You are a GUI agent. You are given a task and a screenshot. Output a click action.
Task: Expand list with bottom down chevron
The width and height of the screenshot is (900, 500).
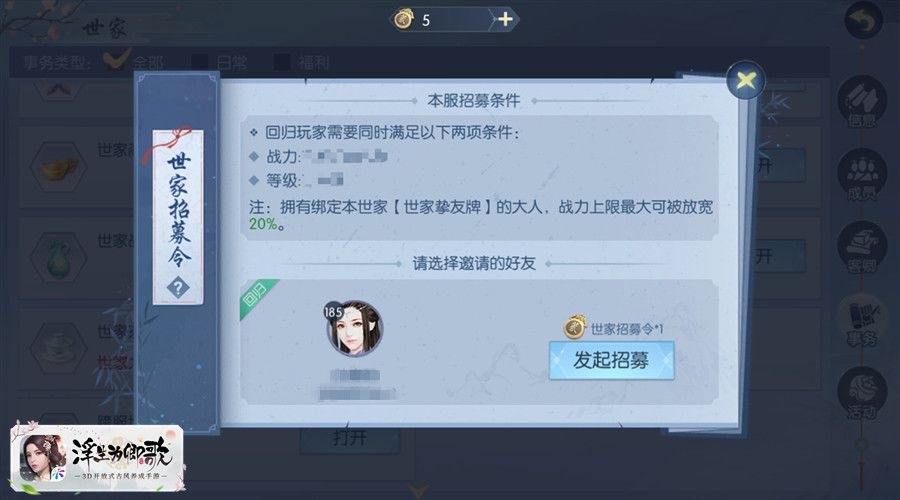(x=418, y=490)
